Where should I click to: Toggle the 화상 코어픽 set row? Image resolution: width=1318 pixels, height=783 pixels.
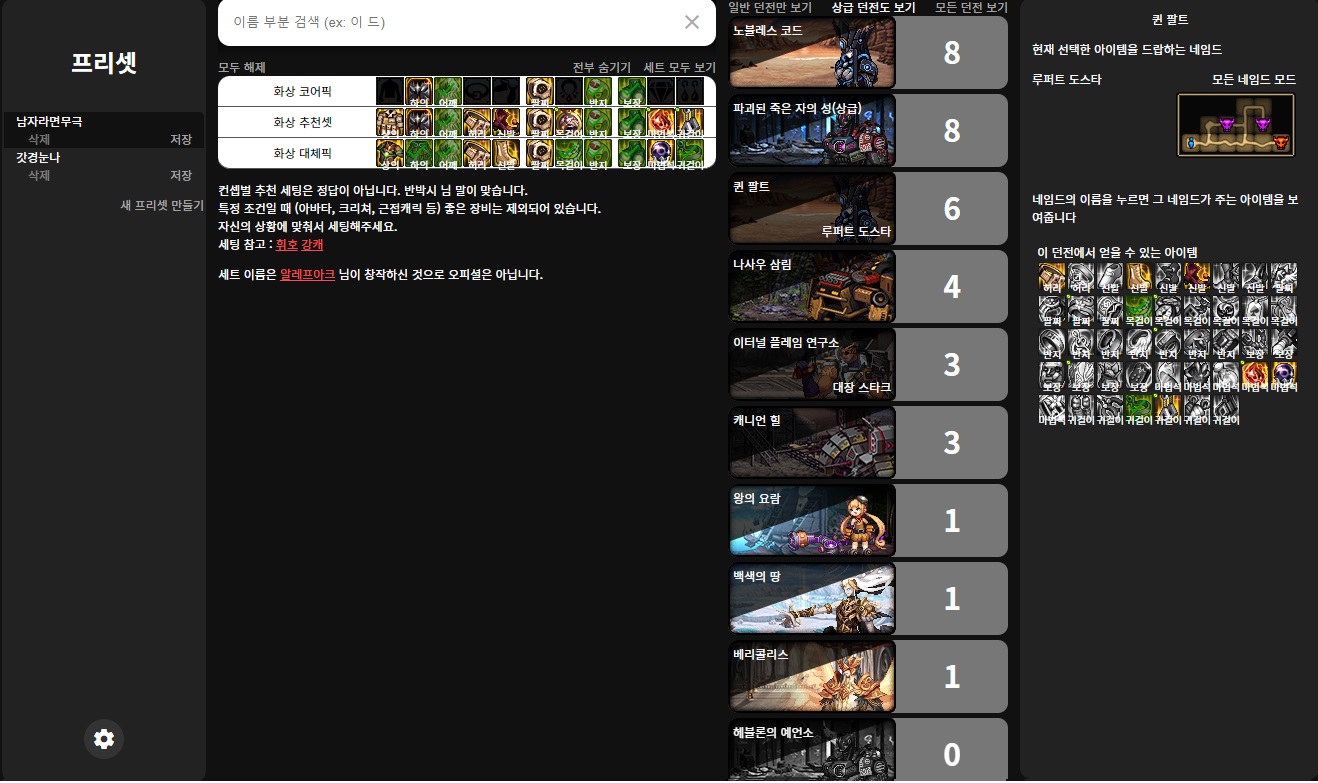(296, 91)
